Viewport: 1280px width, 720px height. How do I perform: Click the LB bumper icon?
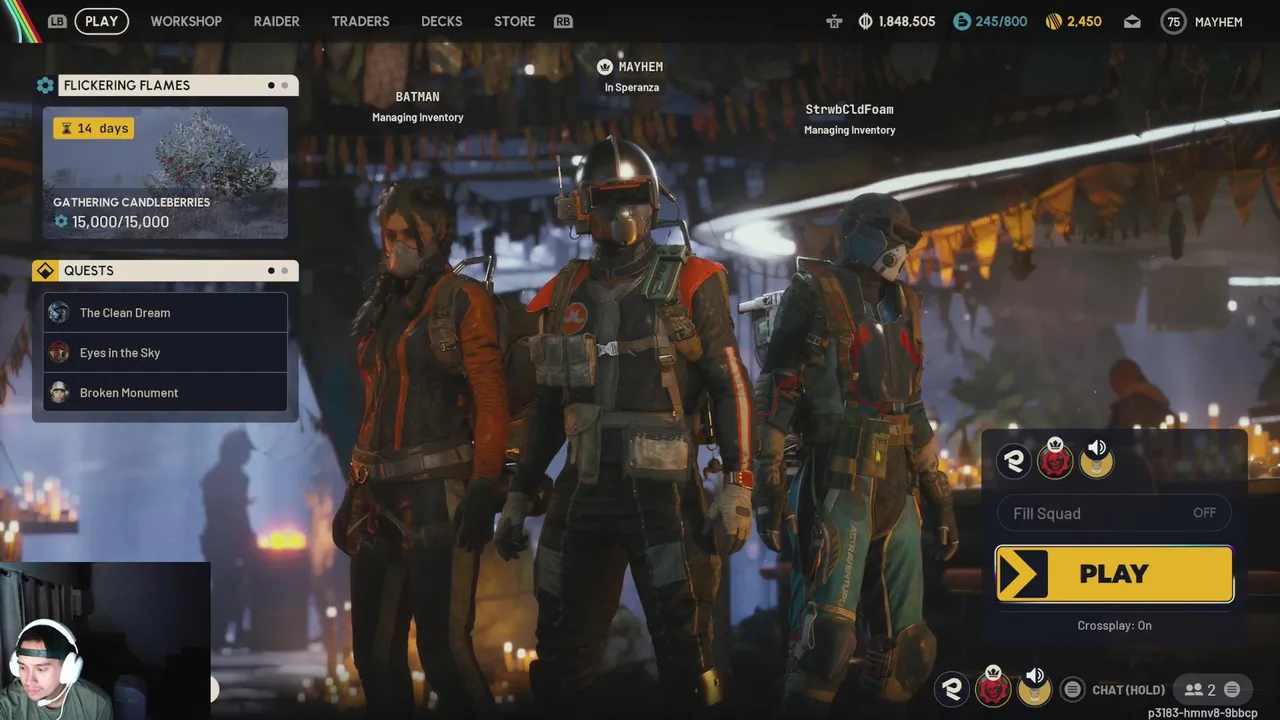click(x=57, y=21)
